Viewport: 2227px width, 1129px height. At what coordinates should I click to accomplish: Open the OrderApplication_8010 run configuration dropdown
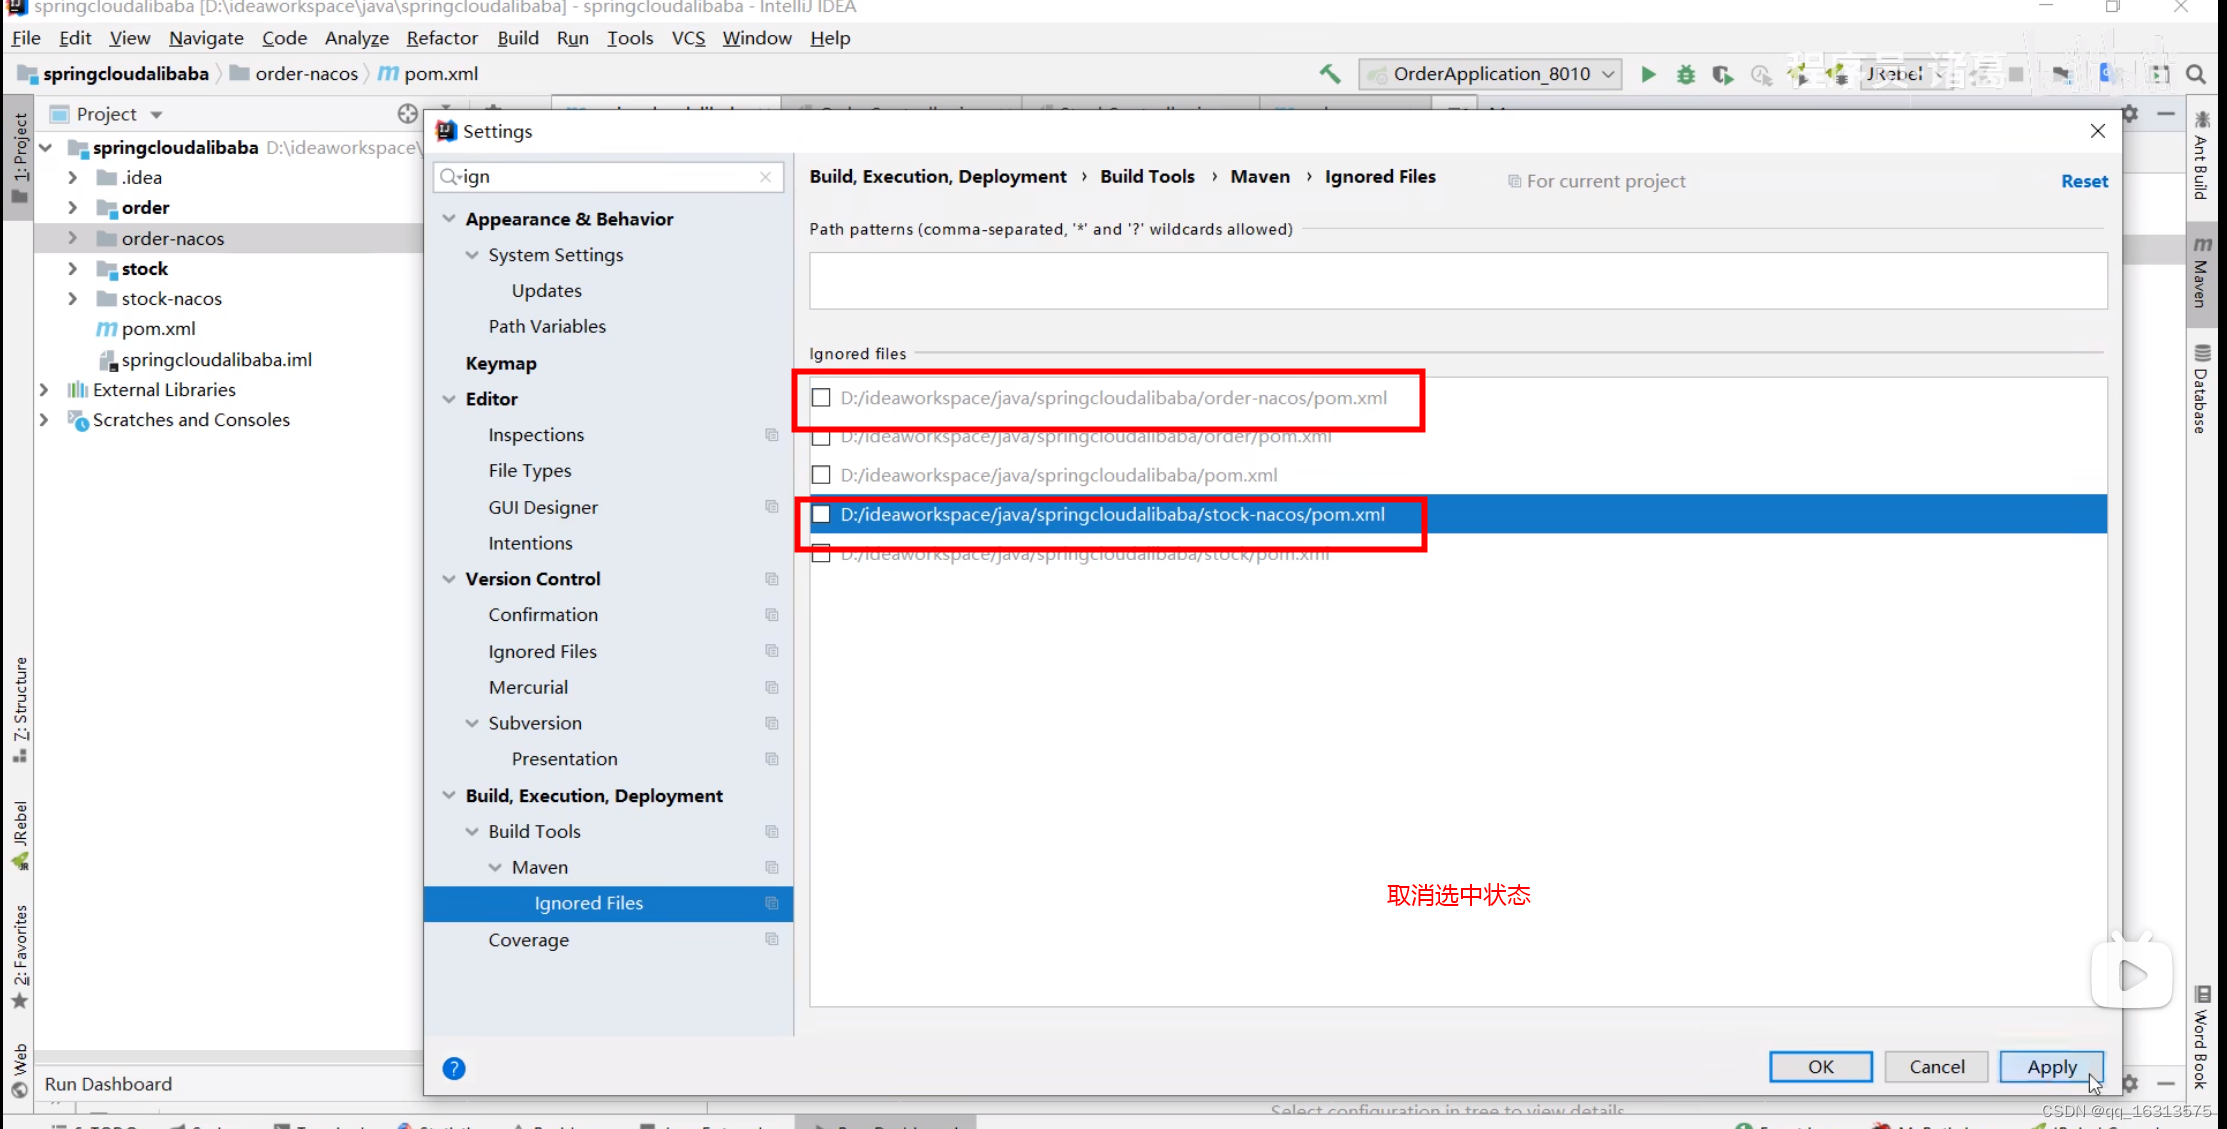1489,74
